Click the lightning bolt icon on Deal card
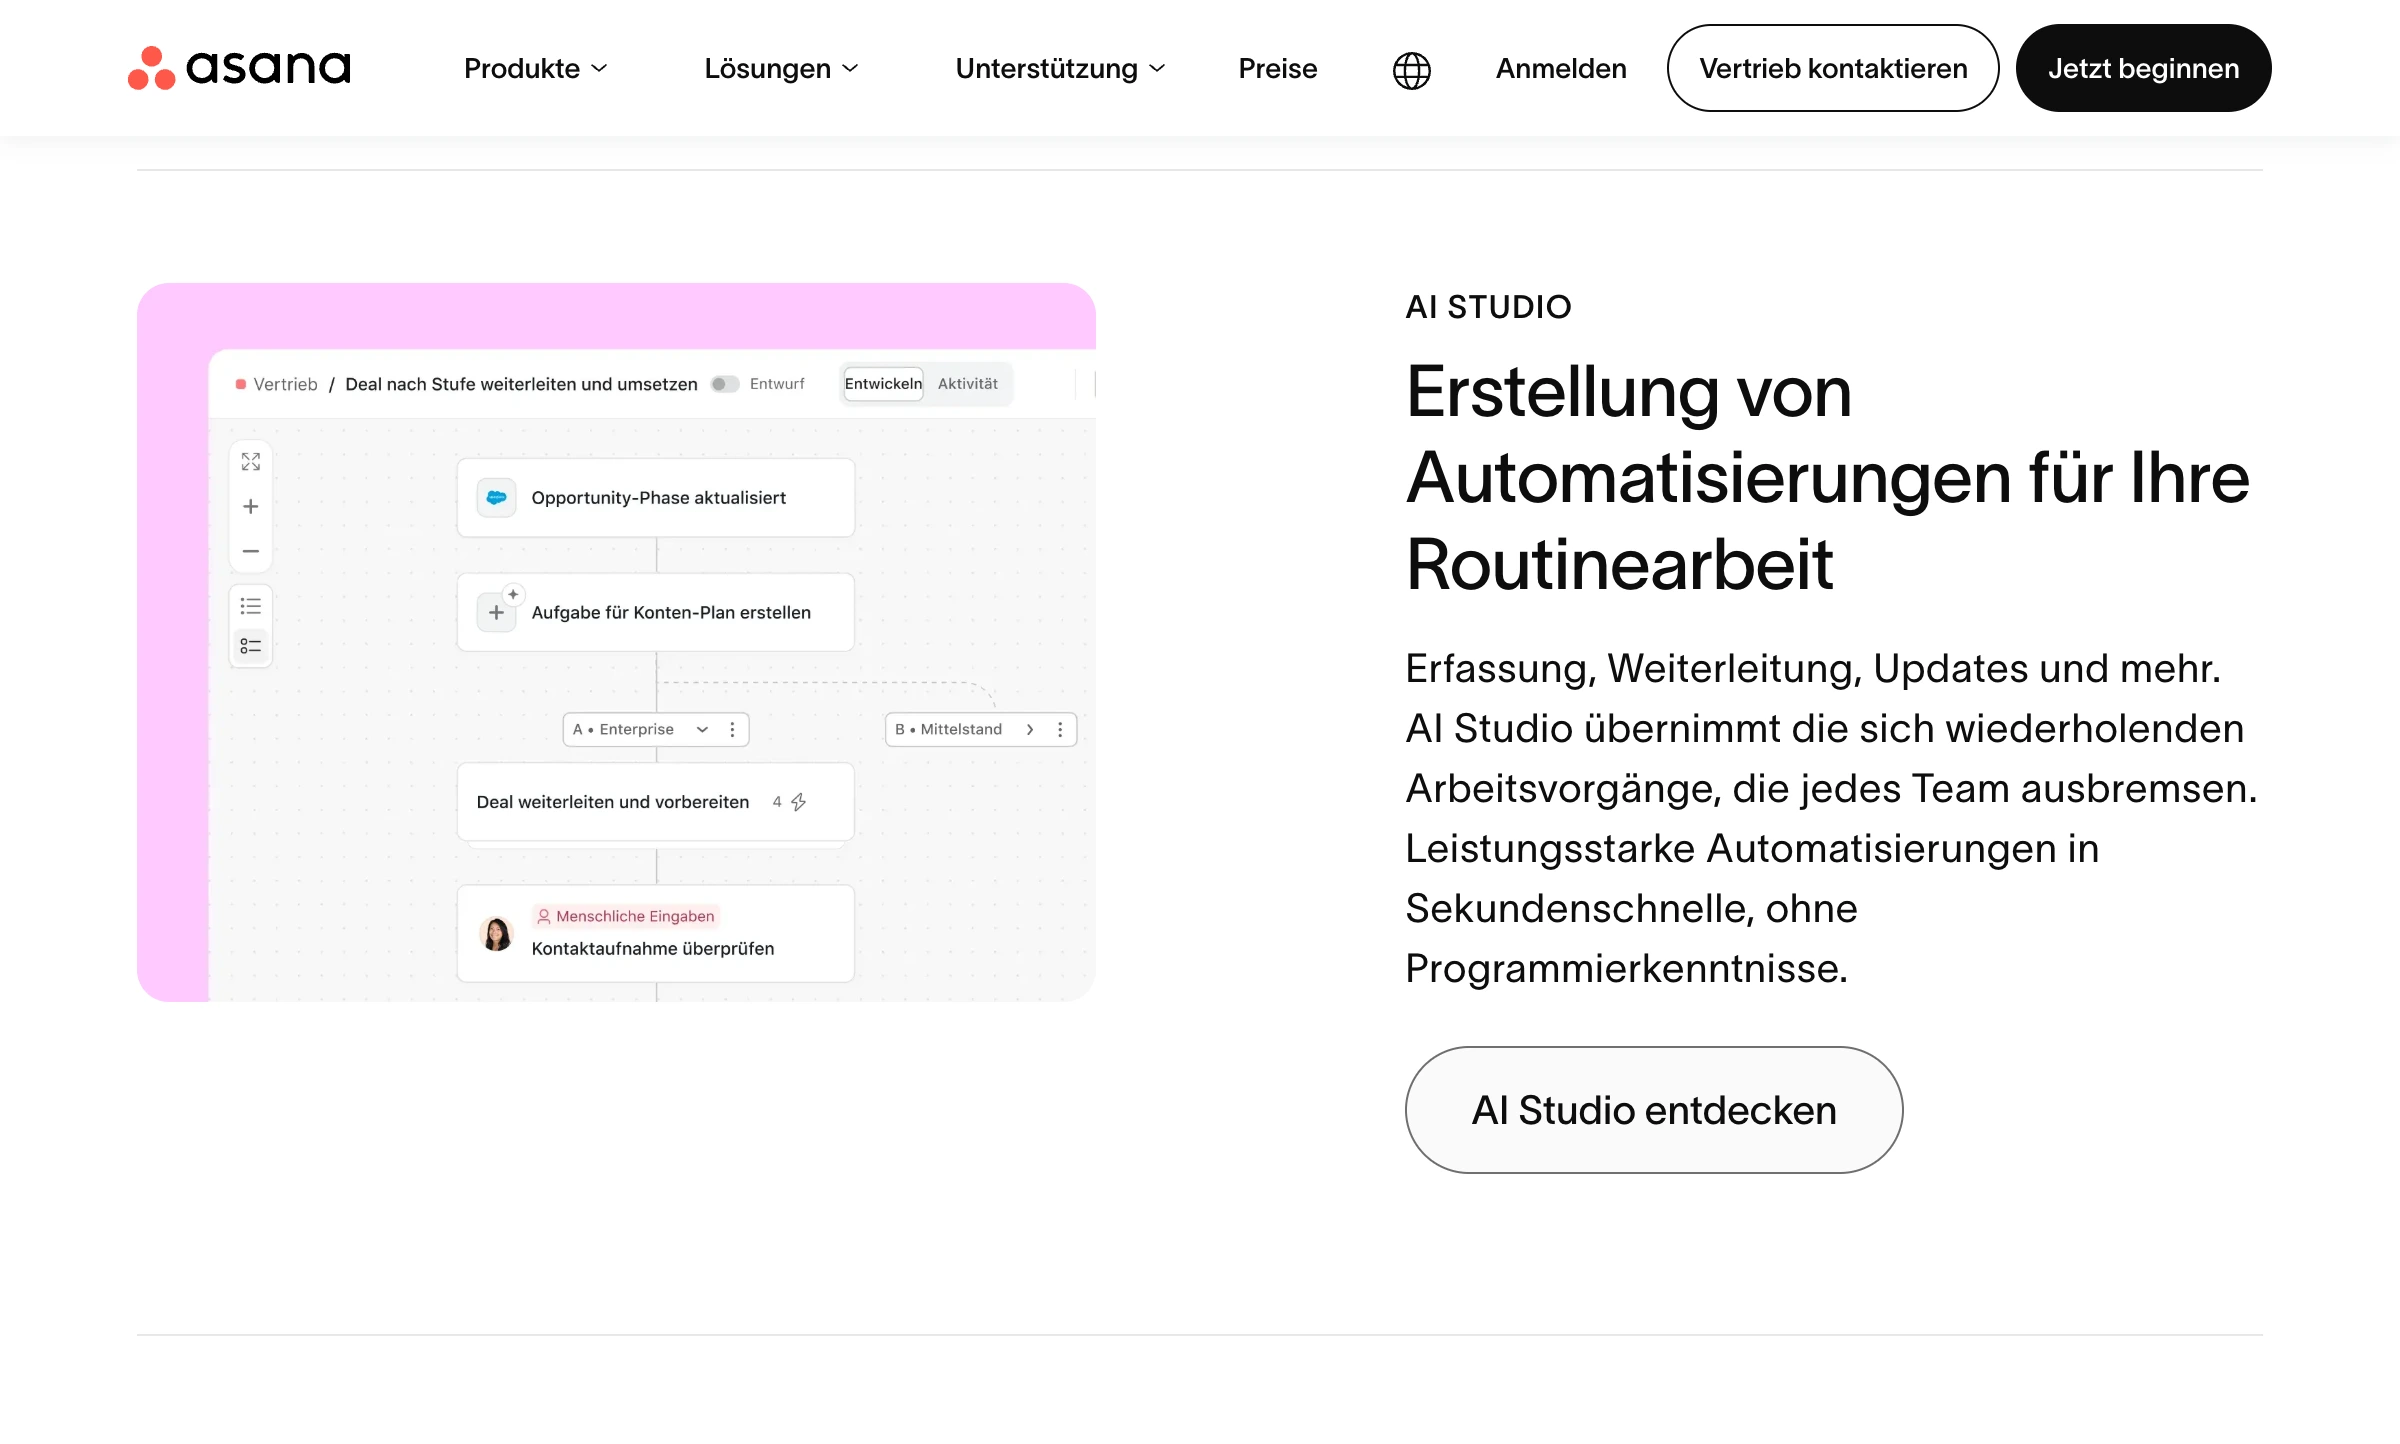 (799, 802)
